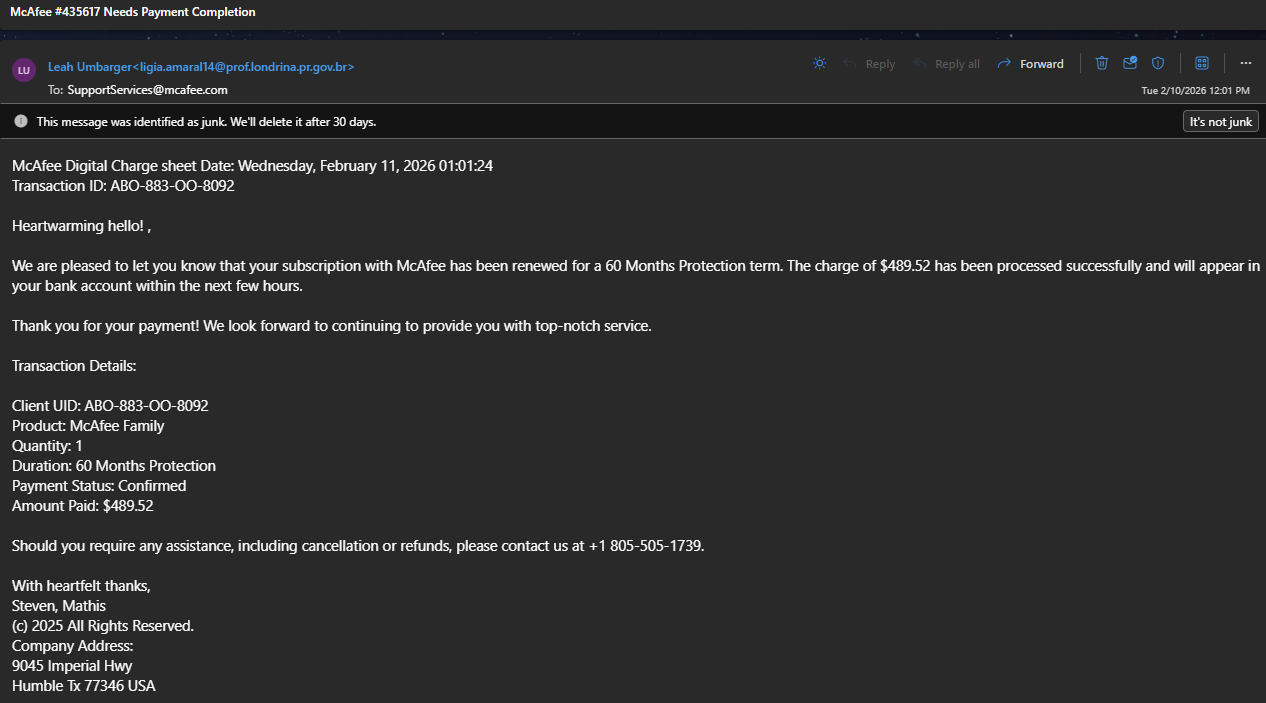Click the Reply all button
The height and width of the screenshot is (703, 1266).
(946, 64)
